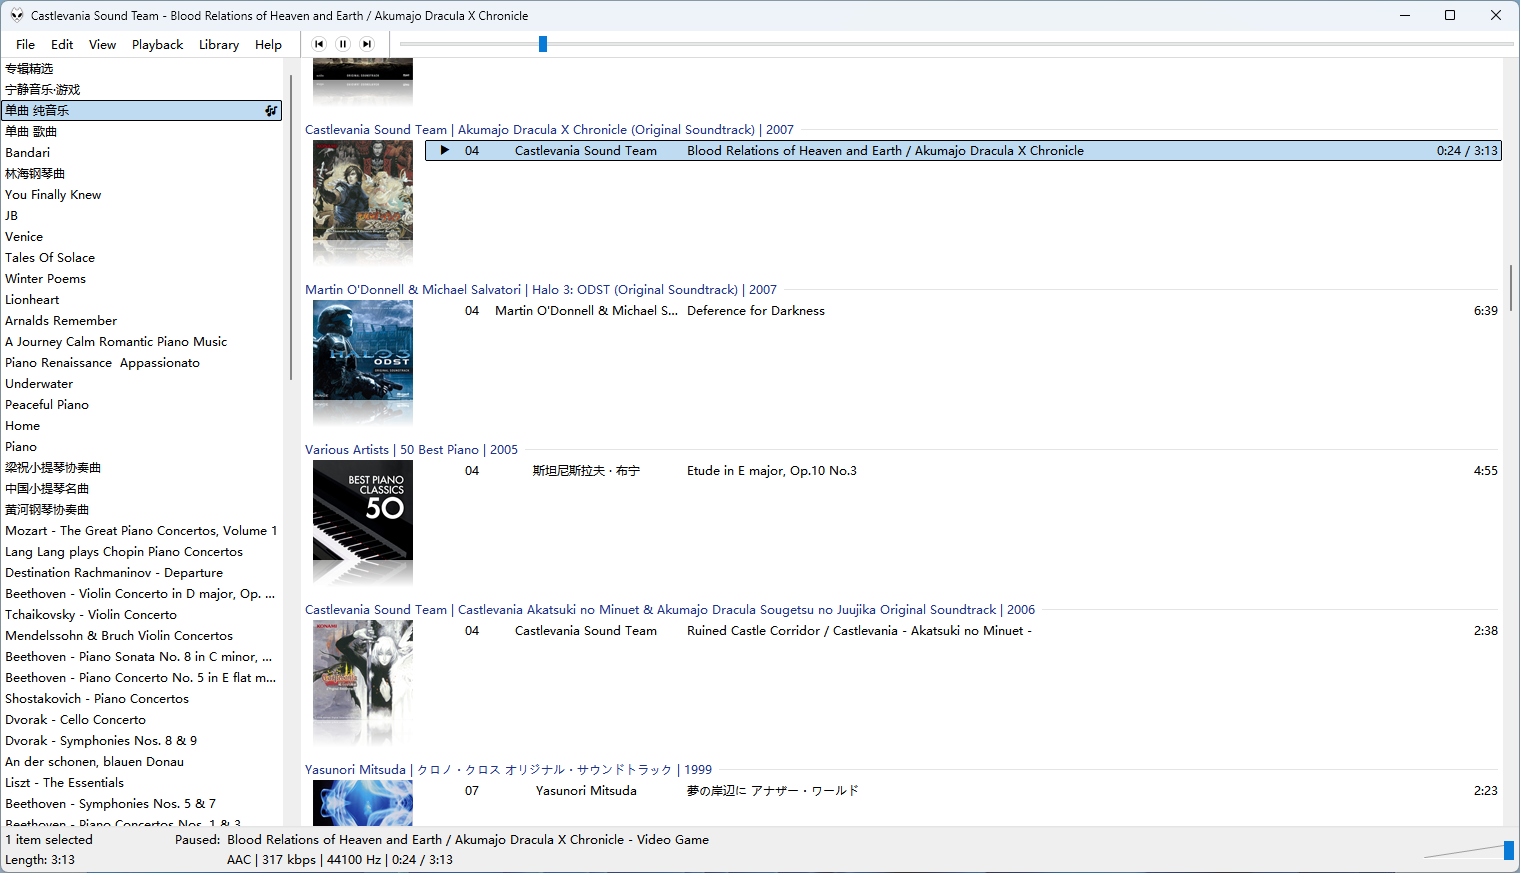
Task: Open the 中国小提琴名曲 playlist
Action: click(141, 489)
